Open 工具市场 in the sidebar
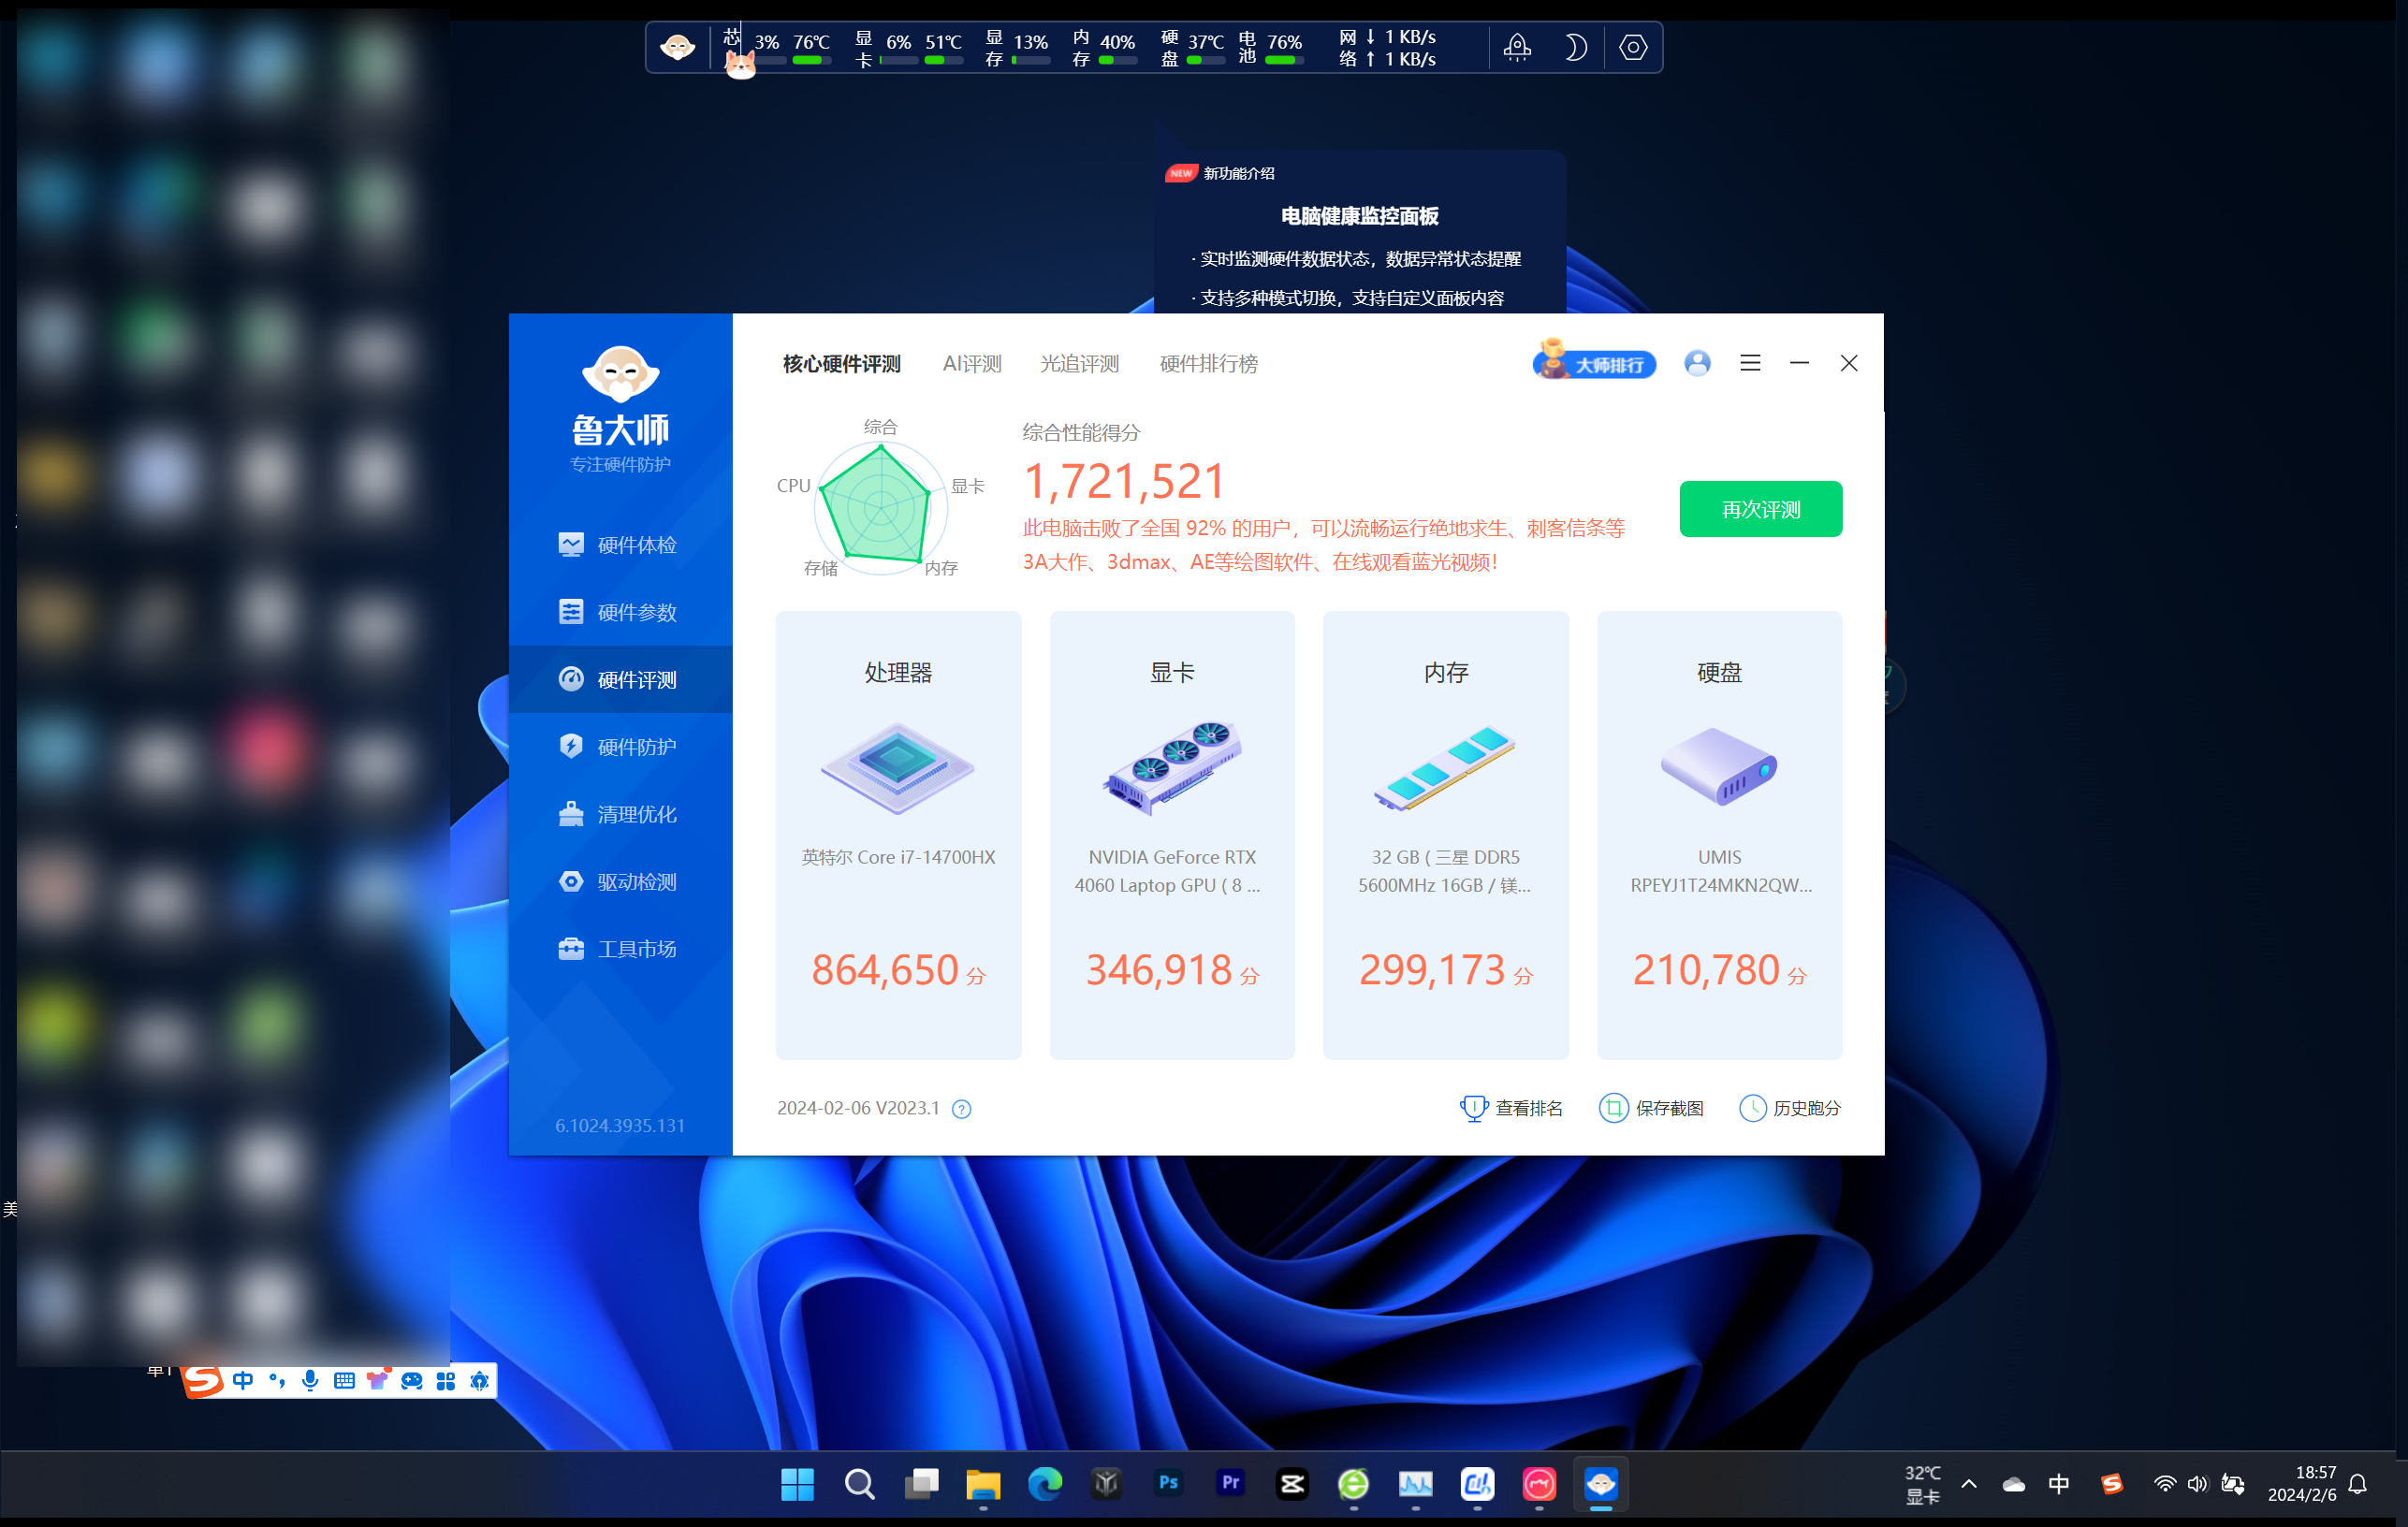Viewport: 2408px width, 1527px height. [x=620, y=949]
